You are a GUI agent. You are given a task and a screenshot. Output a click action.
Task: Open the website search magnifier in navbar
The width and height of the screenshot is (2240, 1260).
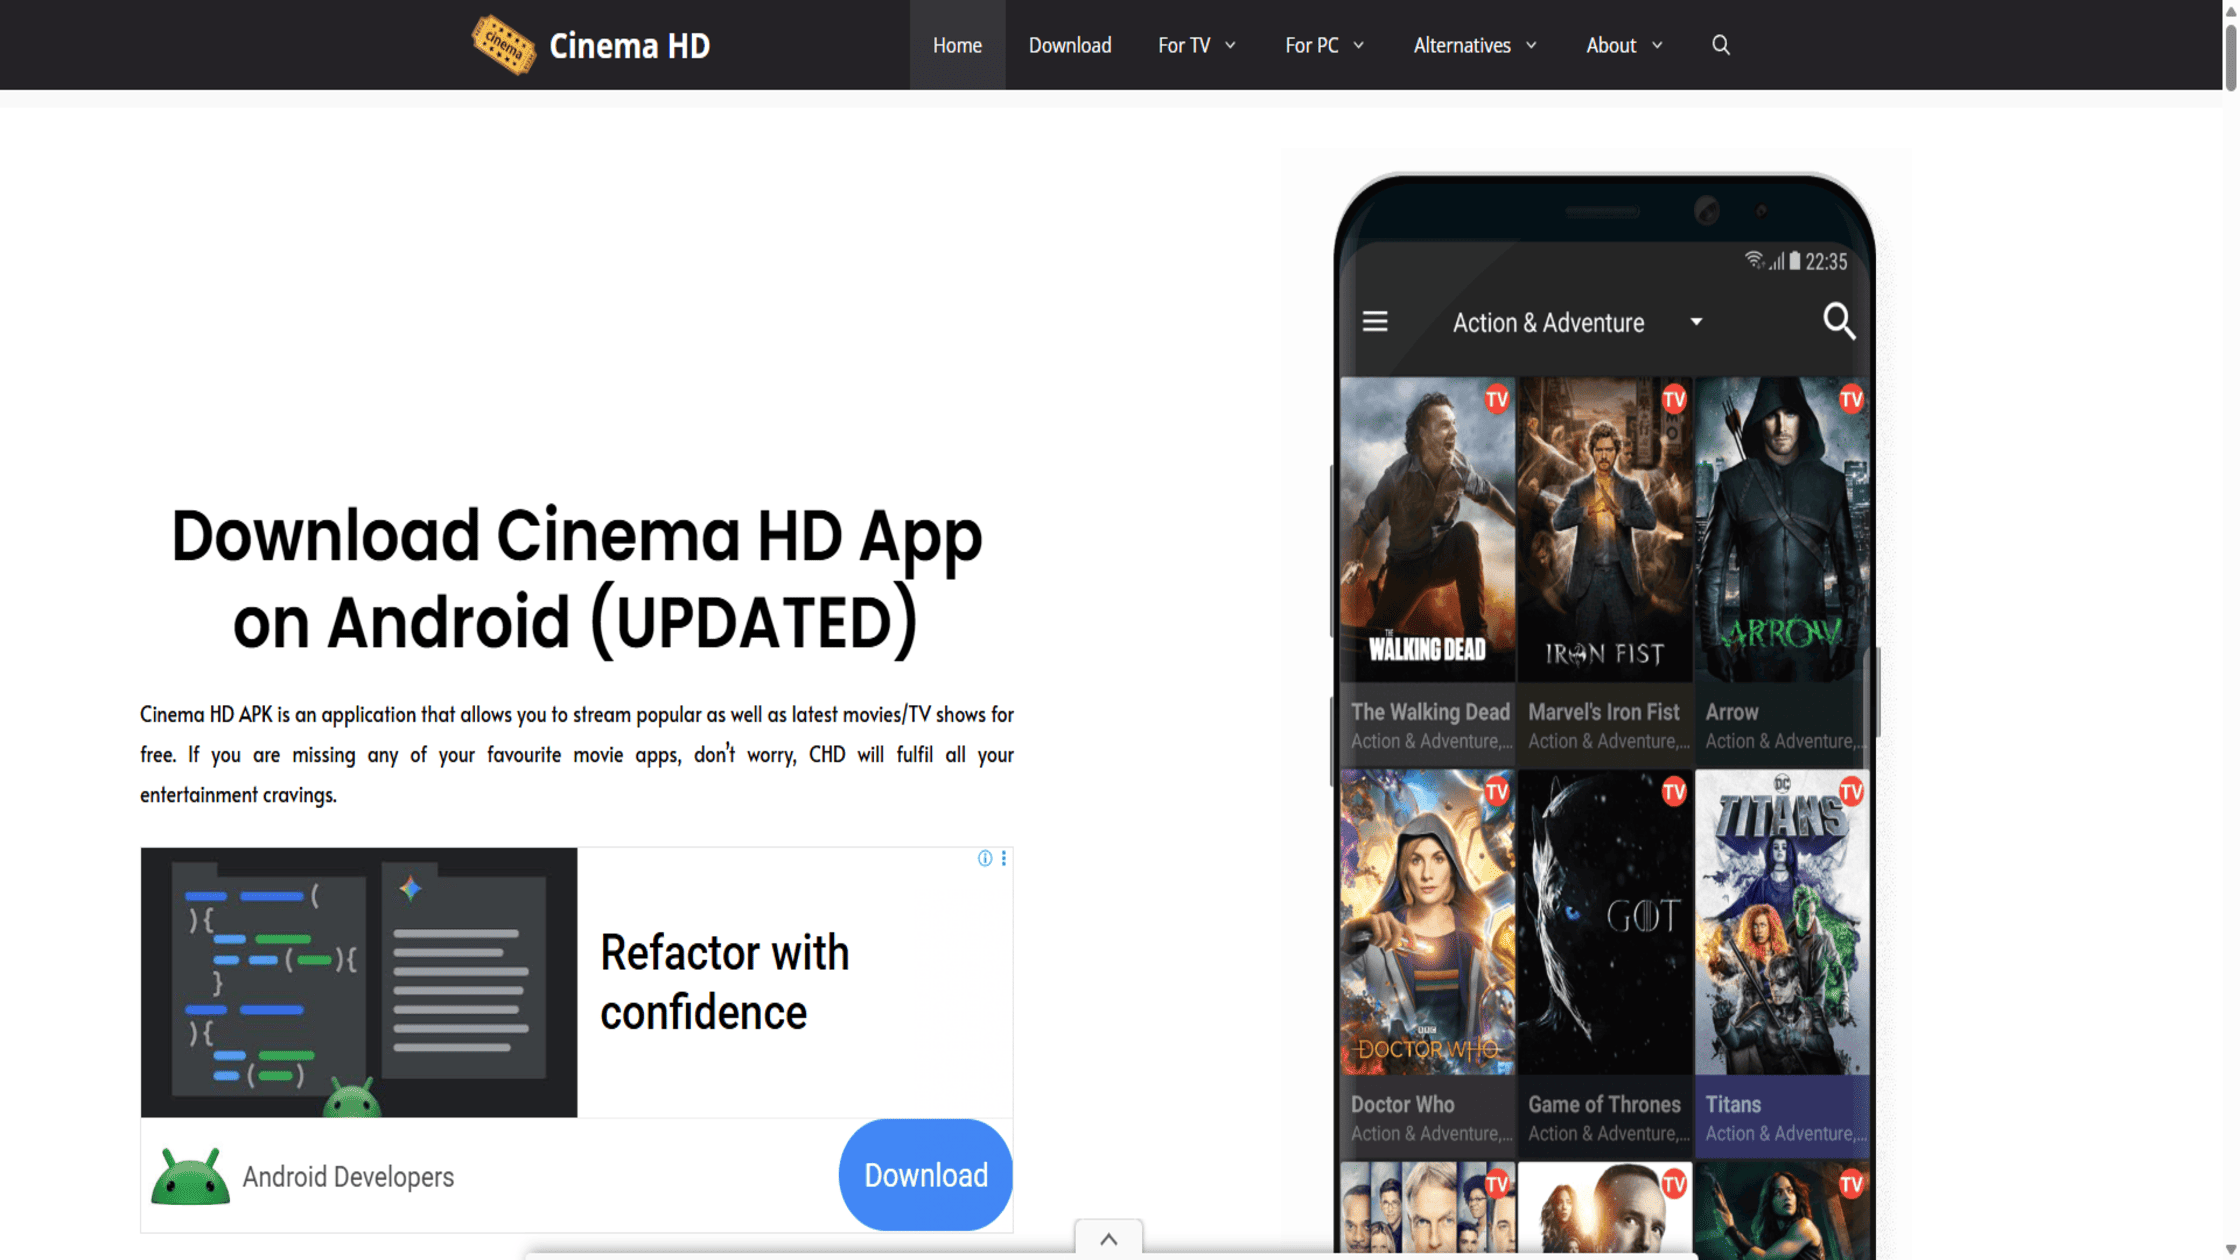pos(1720,45)
